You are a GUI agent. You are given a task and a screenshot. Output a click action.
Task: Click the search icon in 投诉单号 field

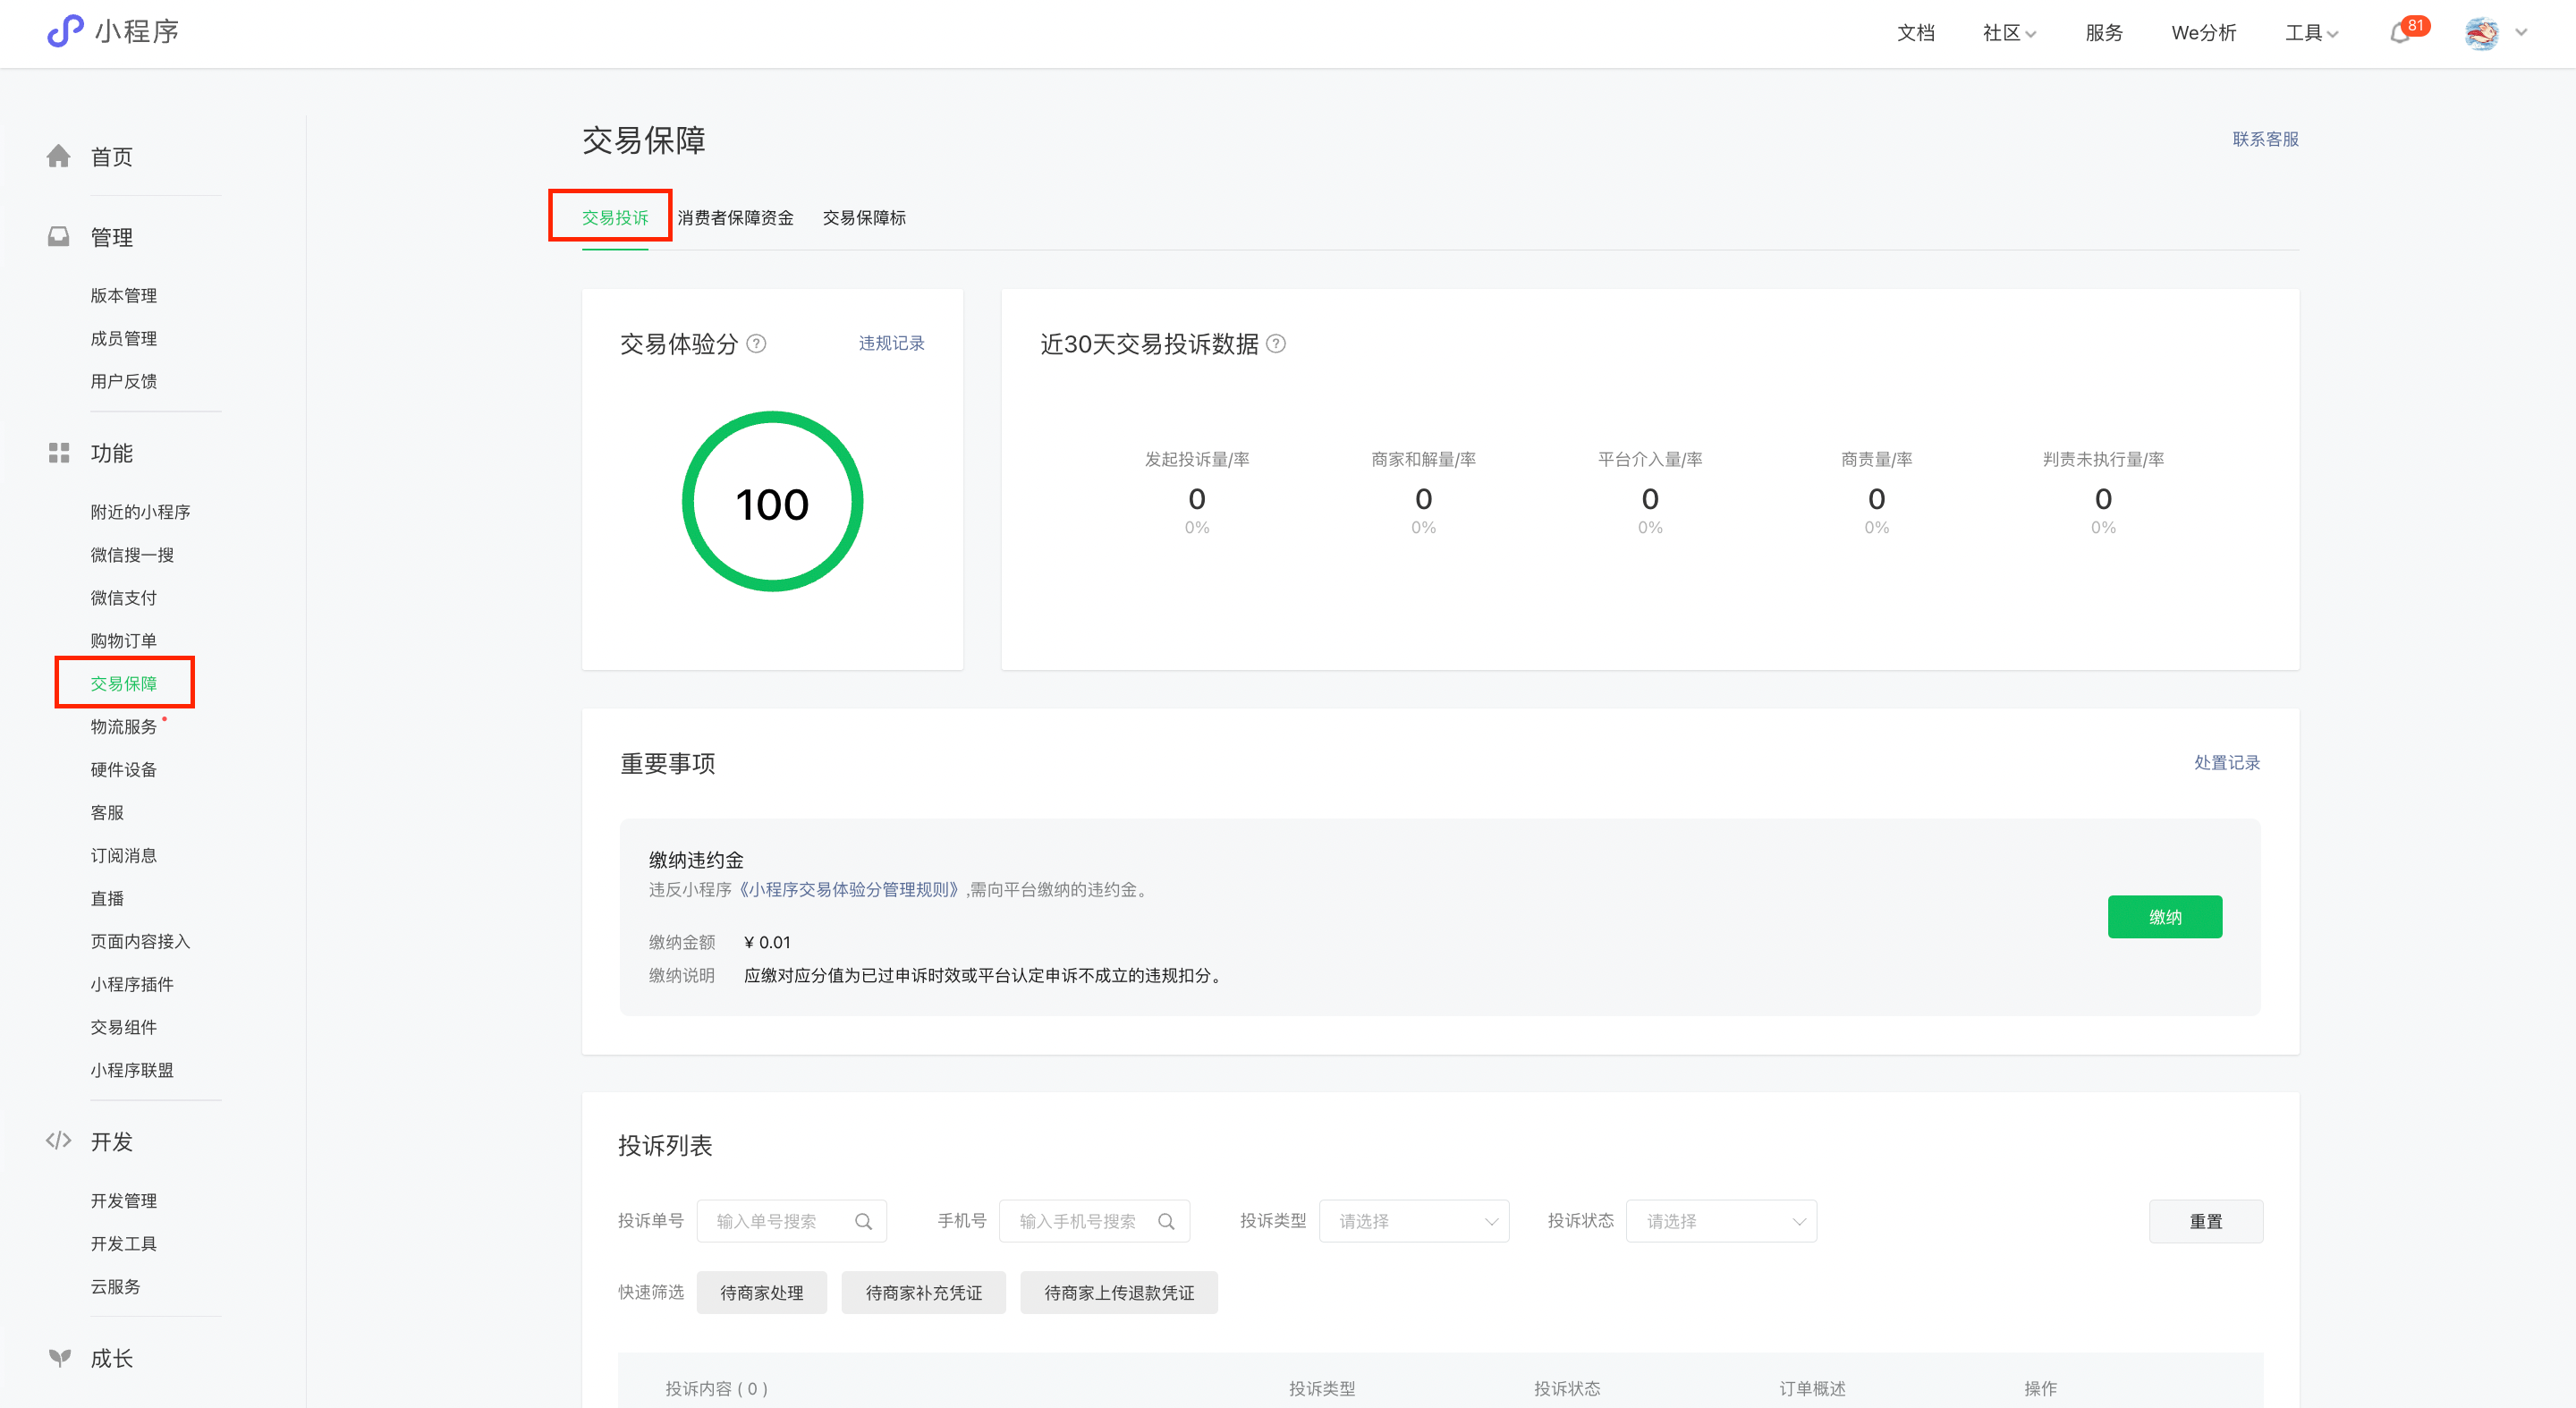863,1221
